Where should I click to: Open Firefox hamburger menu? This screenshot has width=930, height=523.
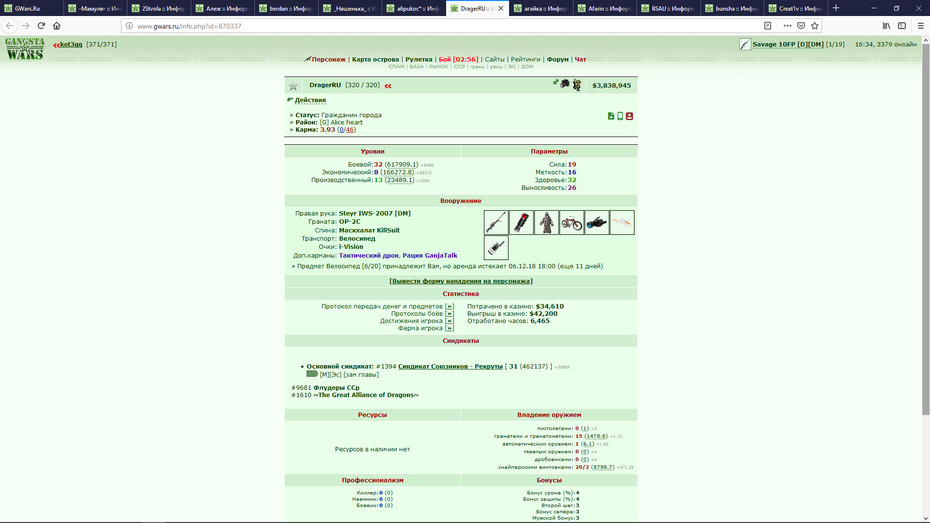[x=920, y=25]
